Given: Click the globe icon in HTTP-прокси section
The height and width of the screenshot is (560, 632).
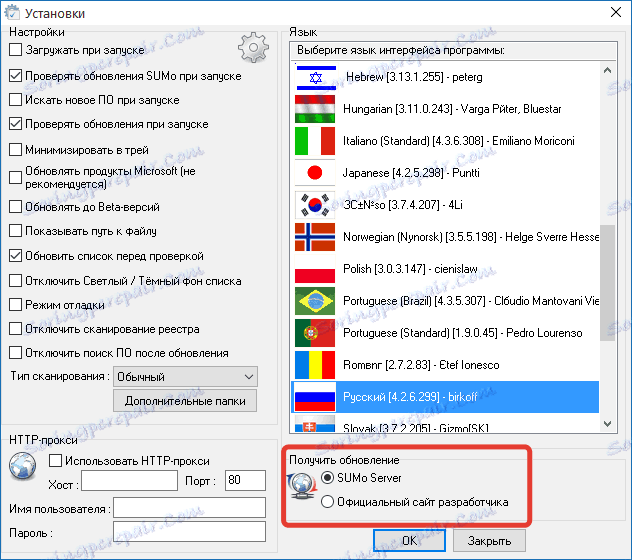Looking at the screenshot, I should pos(23,466).
